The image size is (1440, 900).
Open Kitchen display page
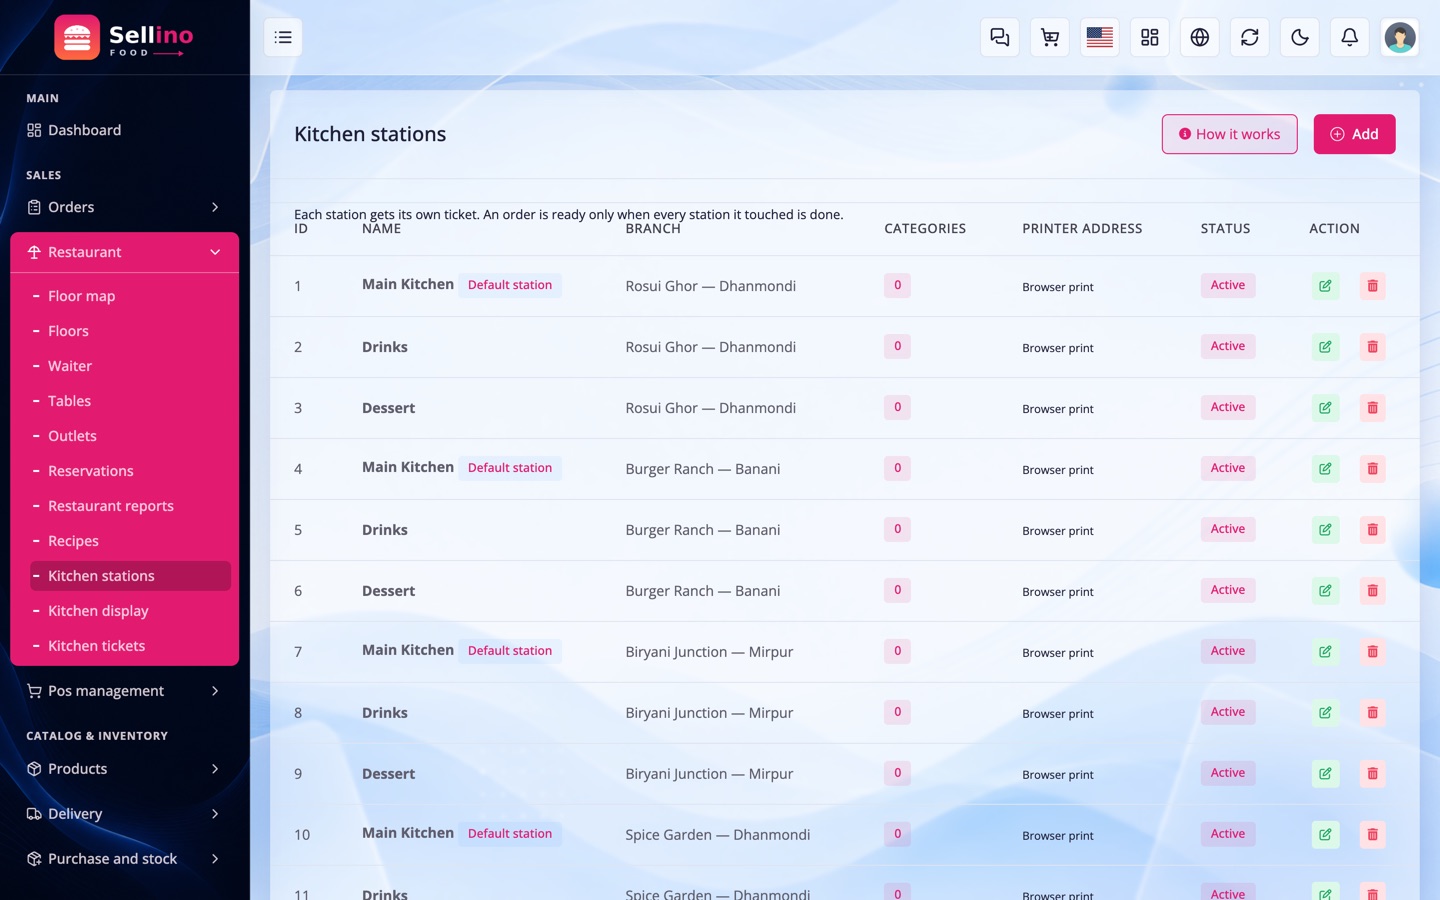(130, 611)
